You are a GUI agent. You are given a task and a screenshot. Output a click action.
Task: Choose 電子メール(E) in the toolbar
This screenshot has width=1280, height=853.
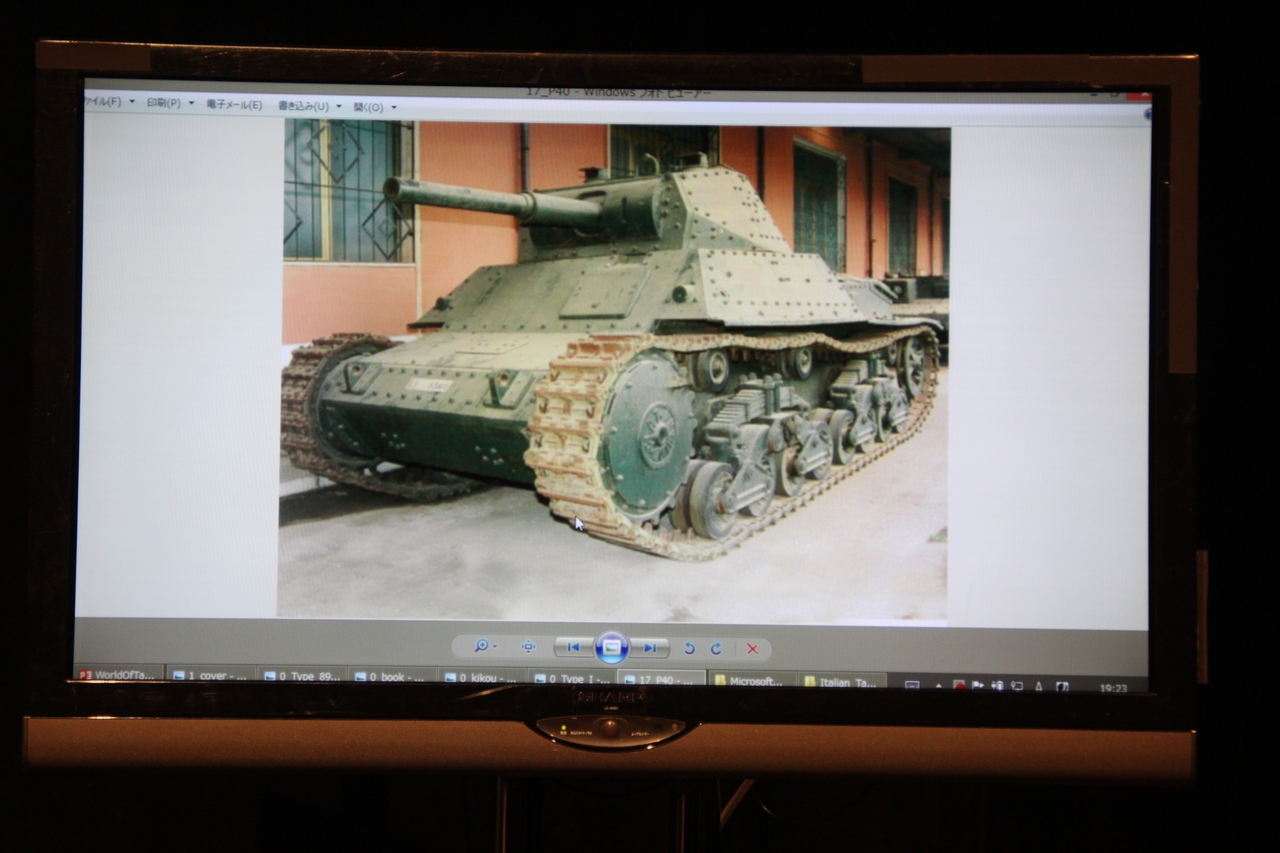coord(234,104)
